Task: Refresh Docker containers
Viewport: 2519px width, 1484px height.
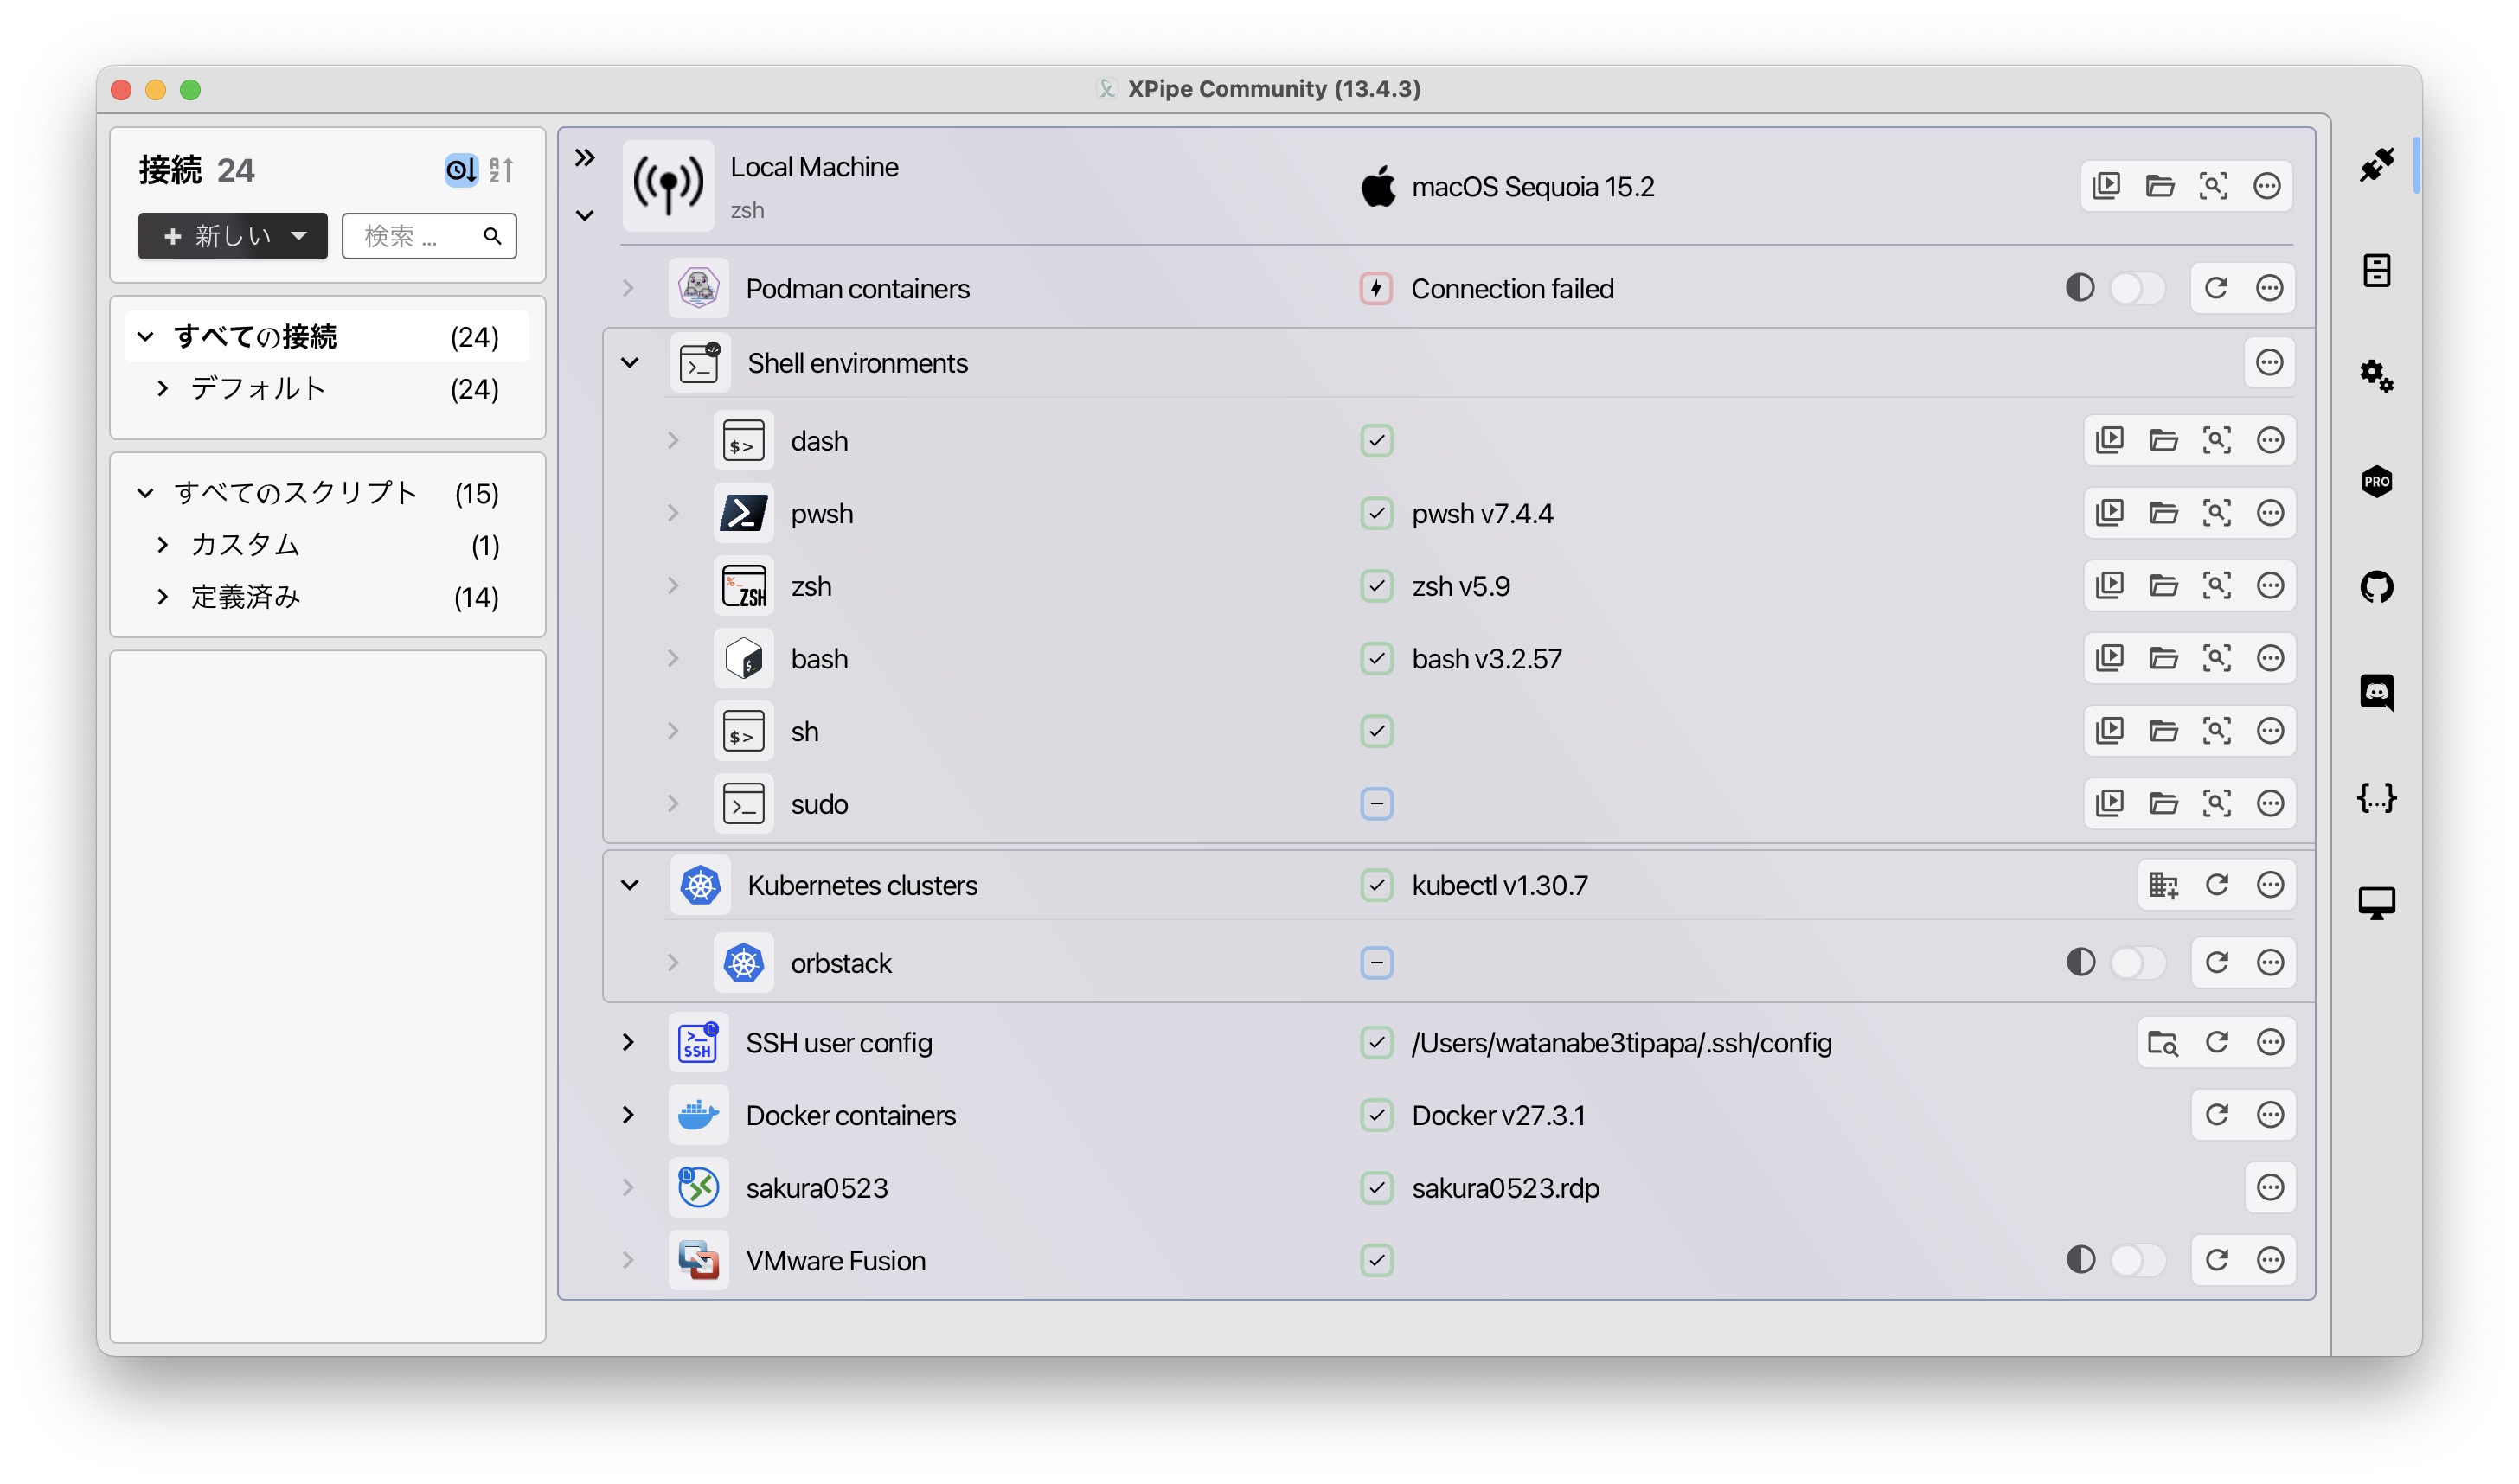Action: tap(2217, 1114)
